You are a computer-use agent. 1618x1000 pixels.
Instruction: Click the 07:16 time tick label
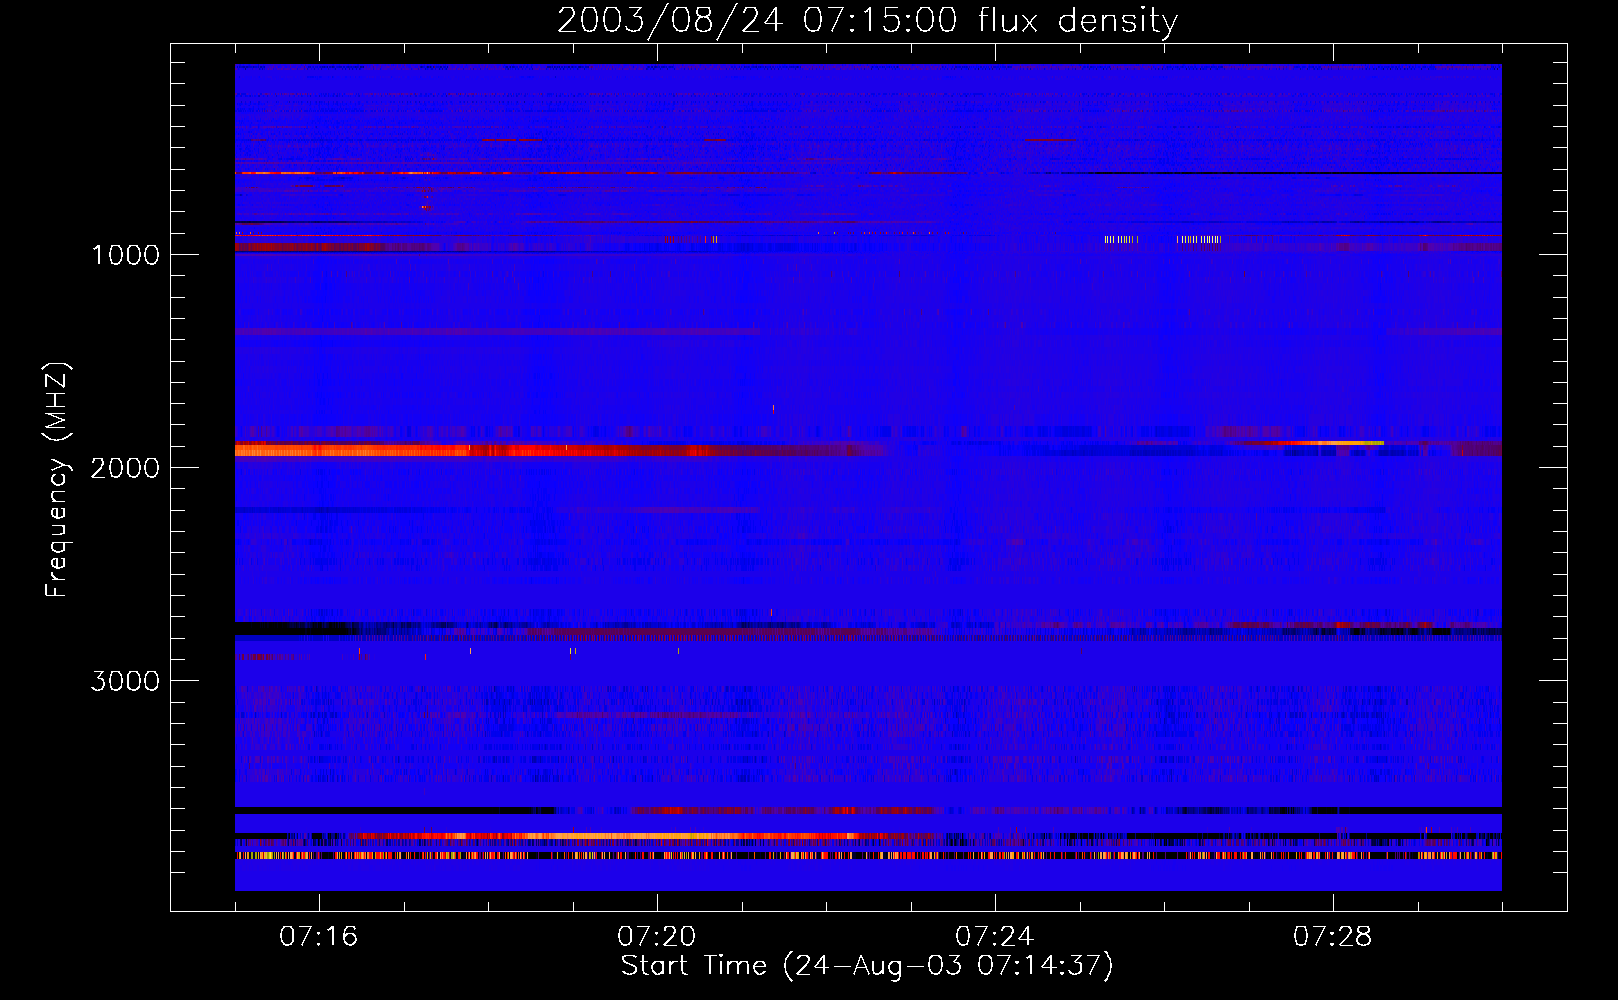319,937
